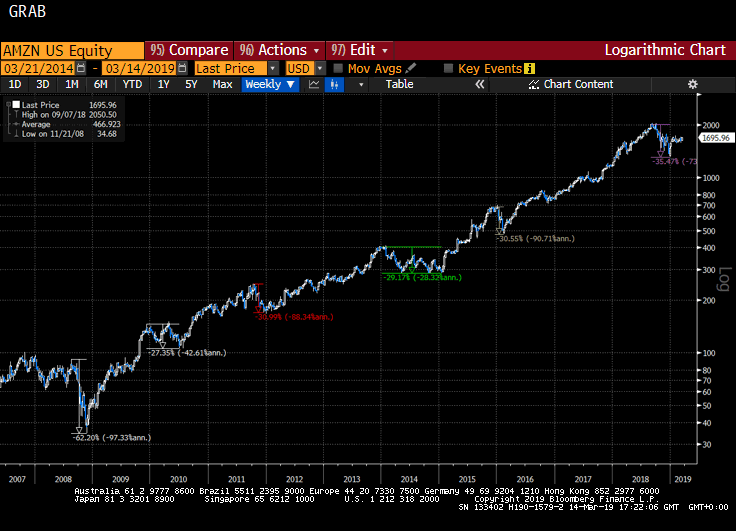Image resolution: width=736 pixels, height=531 pixels.
Task: Click the start date 03/21/2014 field
Action: point(38,69)
